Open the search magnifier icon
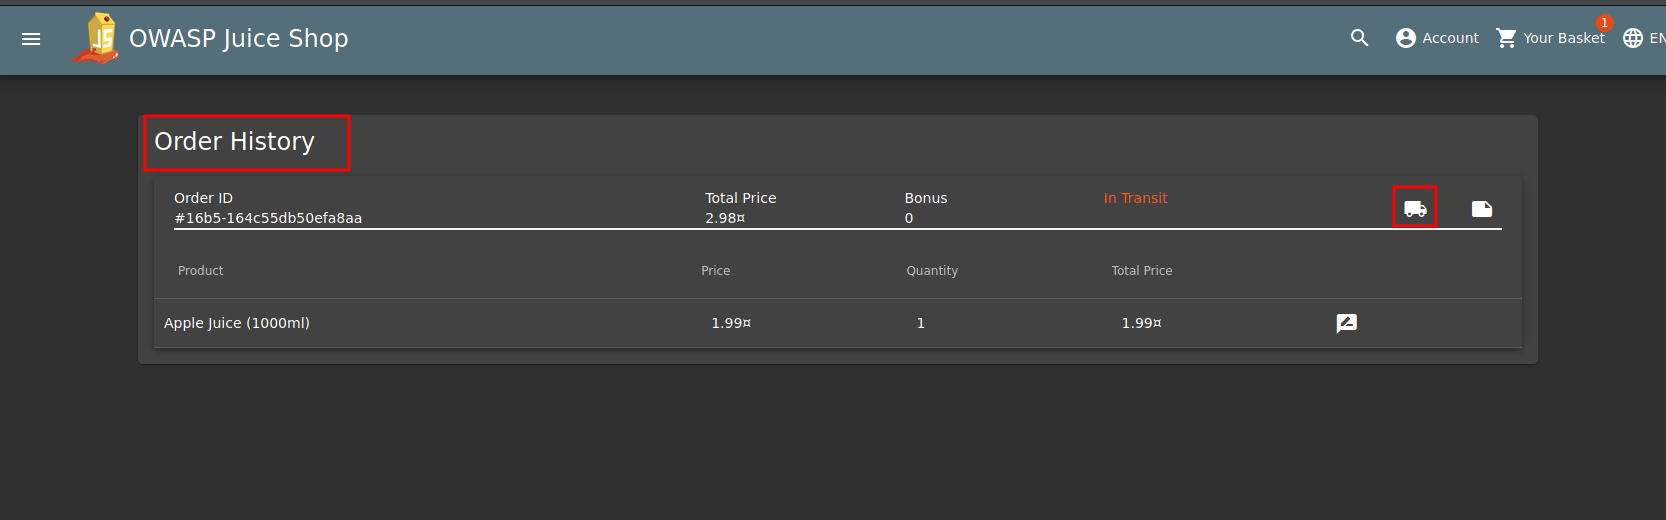This screenshot has width=1666, height=520. pyautogui.click(x=1359, y=38)
